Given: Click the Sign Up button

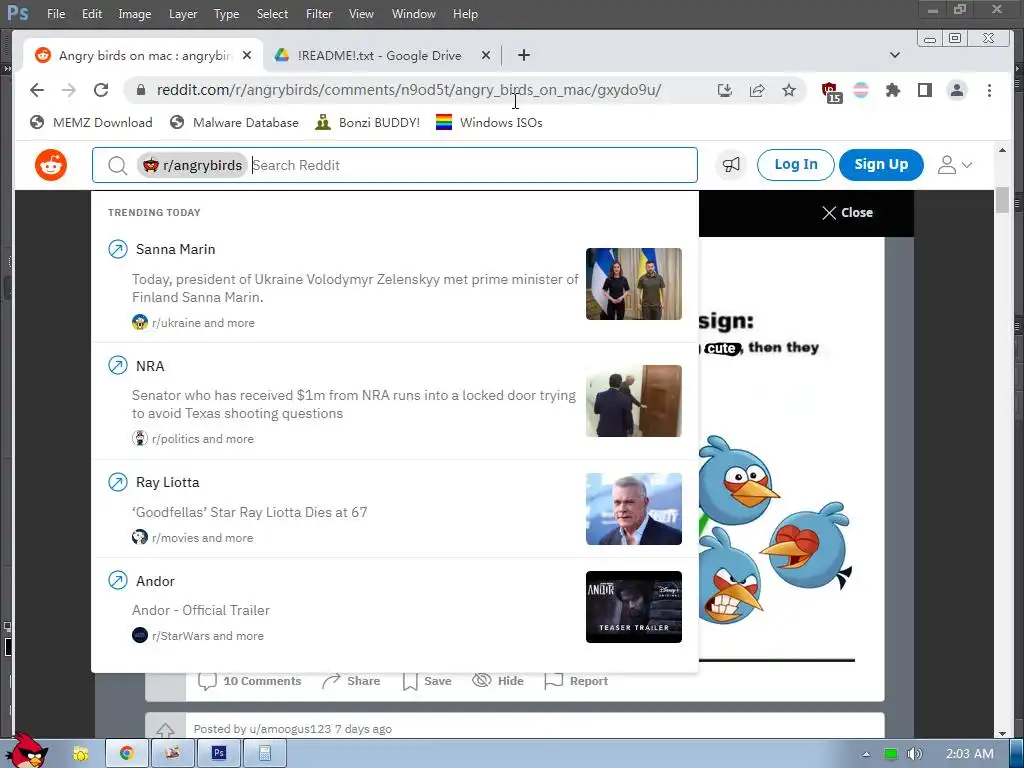Looking at the screenshot, I should [x=881, y=165].
